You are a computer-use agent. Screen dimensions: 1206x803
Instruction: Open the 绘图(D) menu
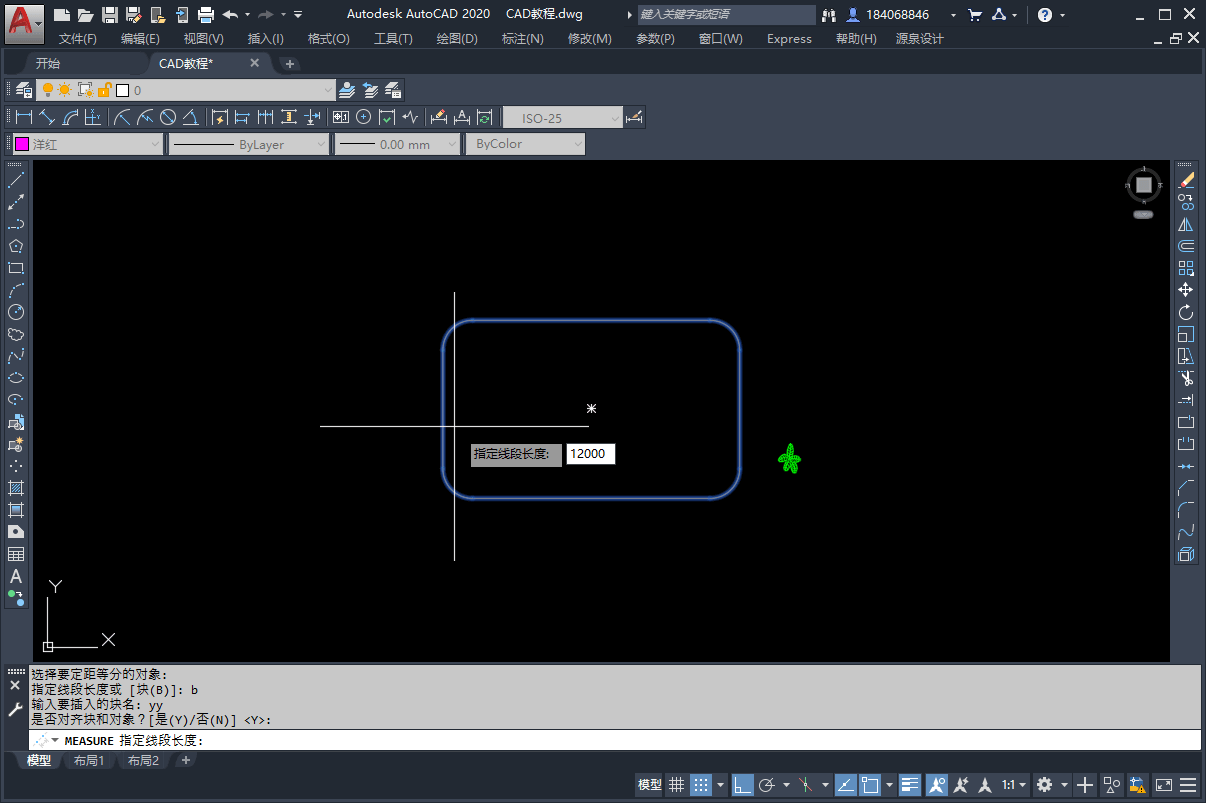pyautogui.click(x=457, y=39)
